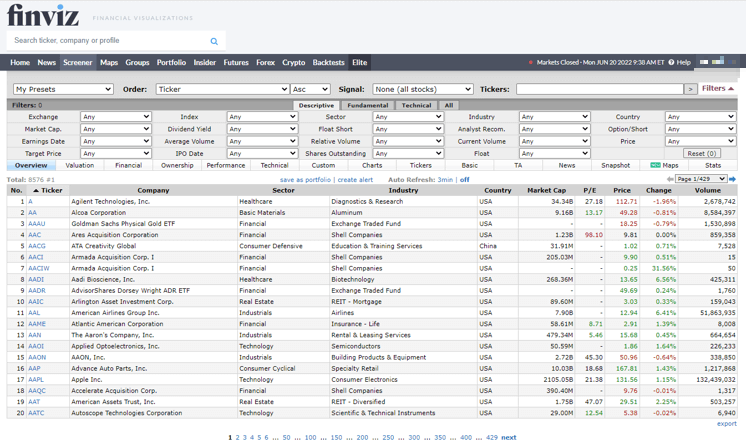The width and height of the screenshot is (746, 448).
Task: Click the gray previous page arrow
Action: click(670, 179)
